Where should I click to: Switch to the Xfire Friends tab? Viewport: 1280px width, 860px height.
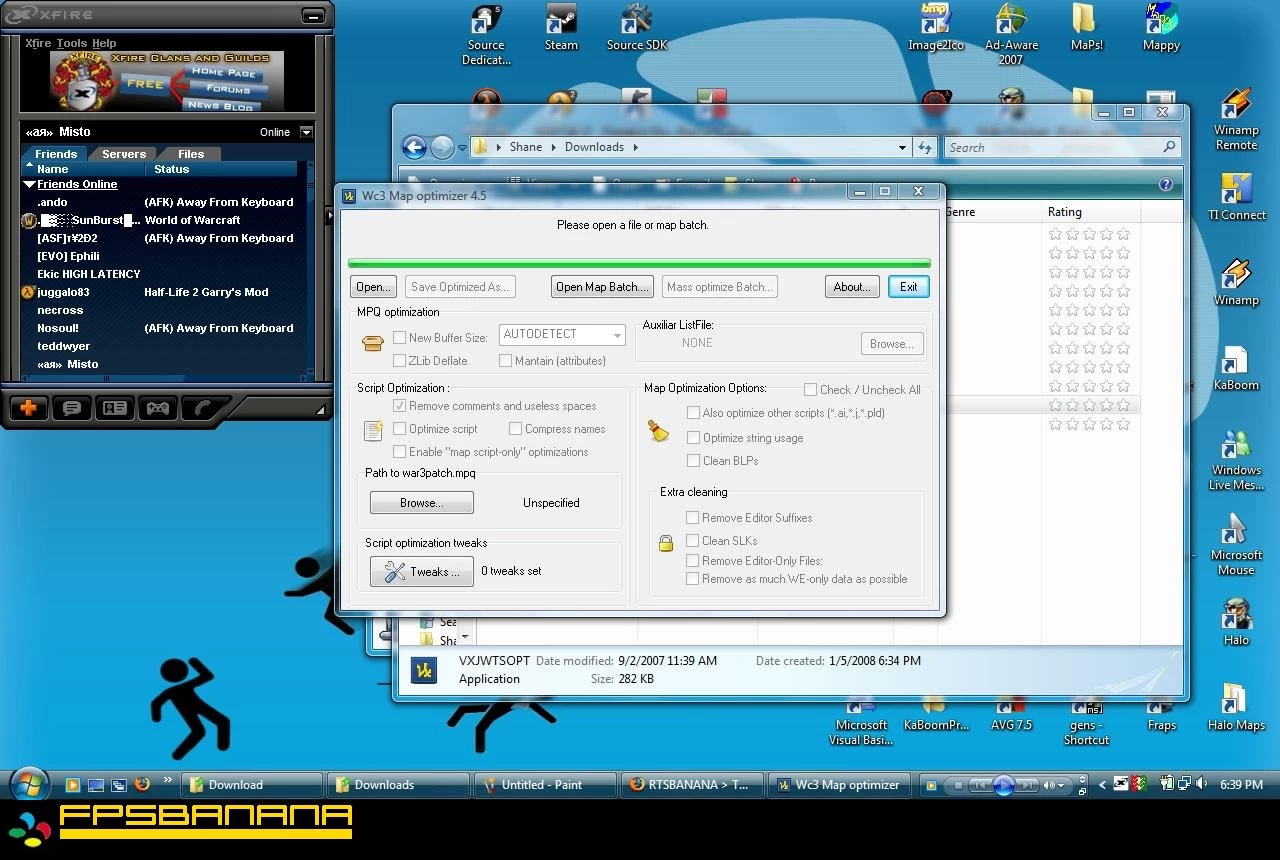[56, 154]
